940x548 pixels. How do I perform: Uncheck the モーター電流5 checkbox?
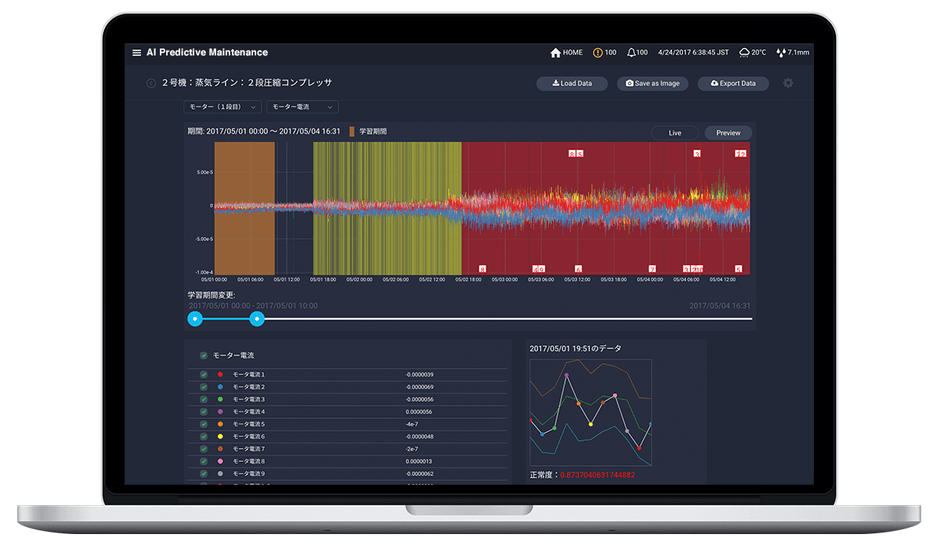(x=204, y=424)
